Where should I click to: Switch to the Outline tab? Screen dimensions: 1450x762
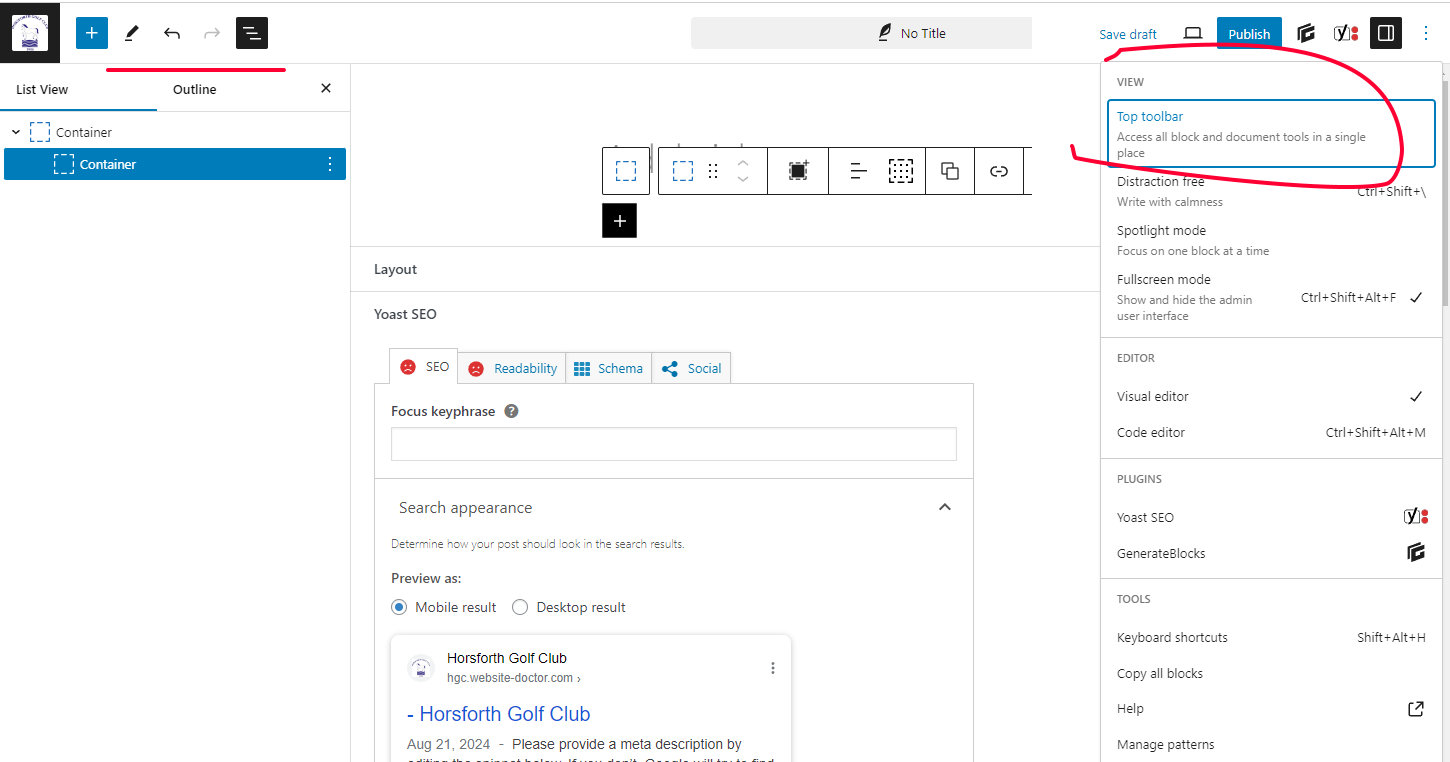pos(194,89)
